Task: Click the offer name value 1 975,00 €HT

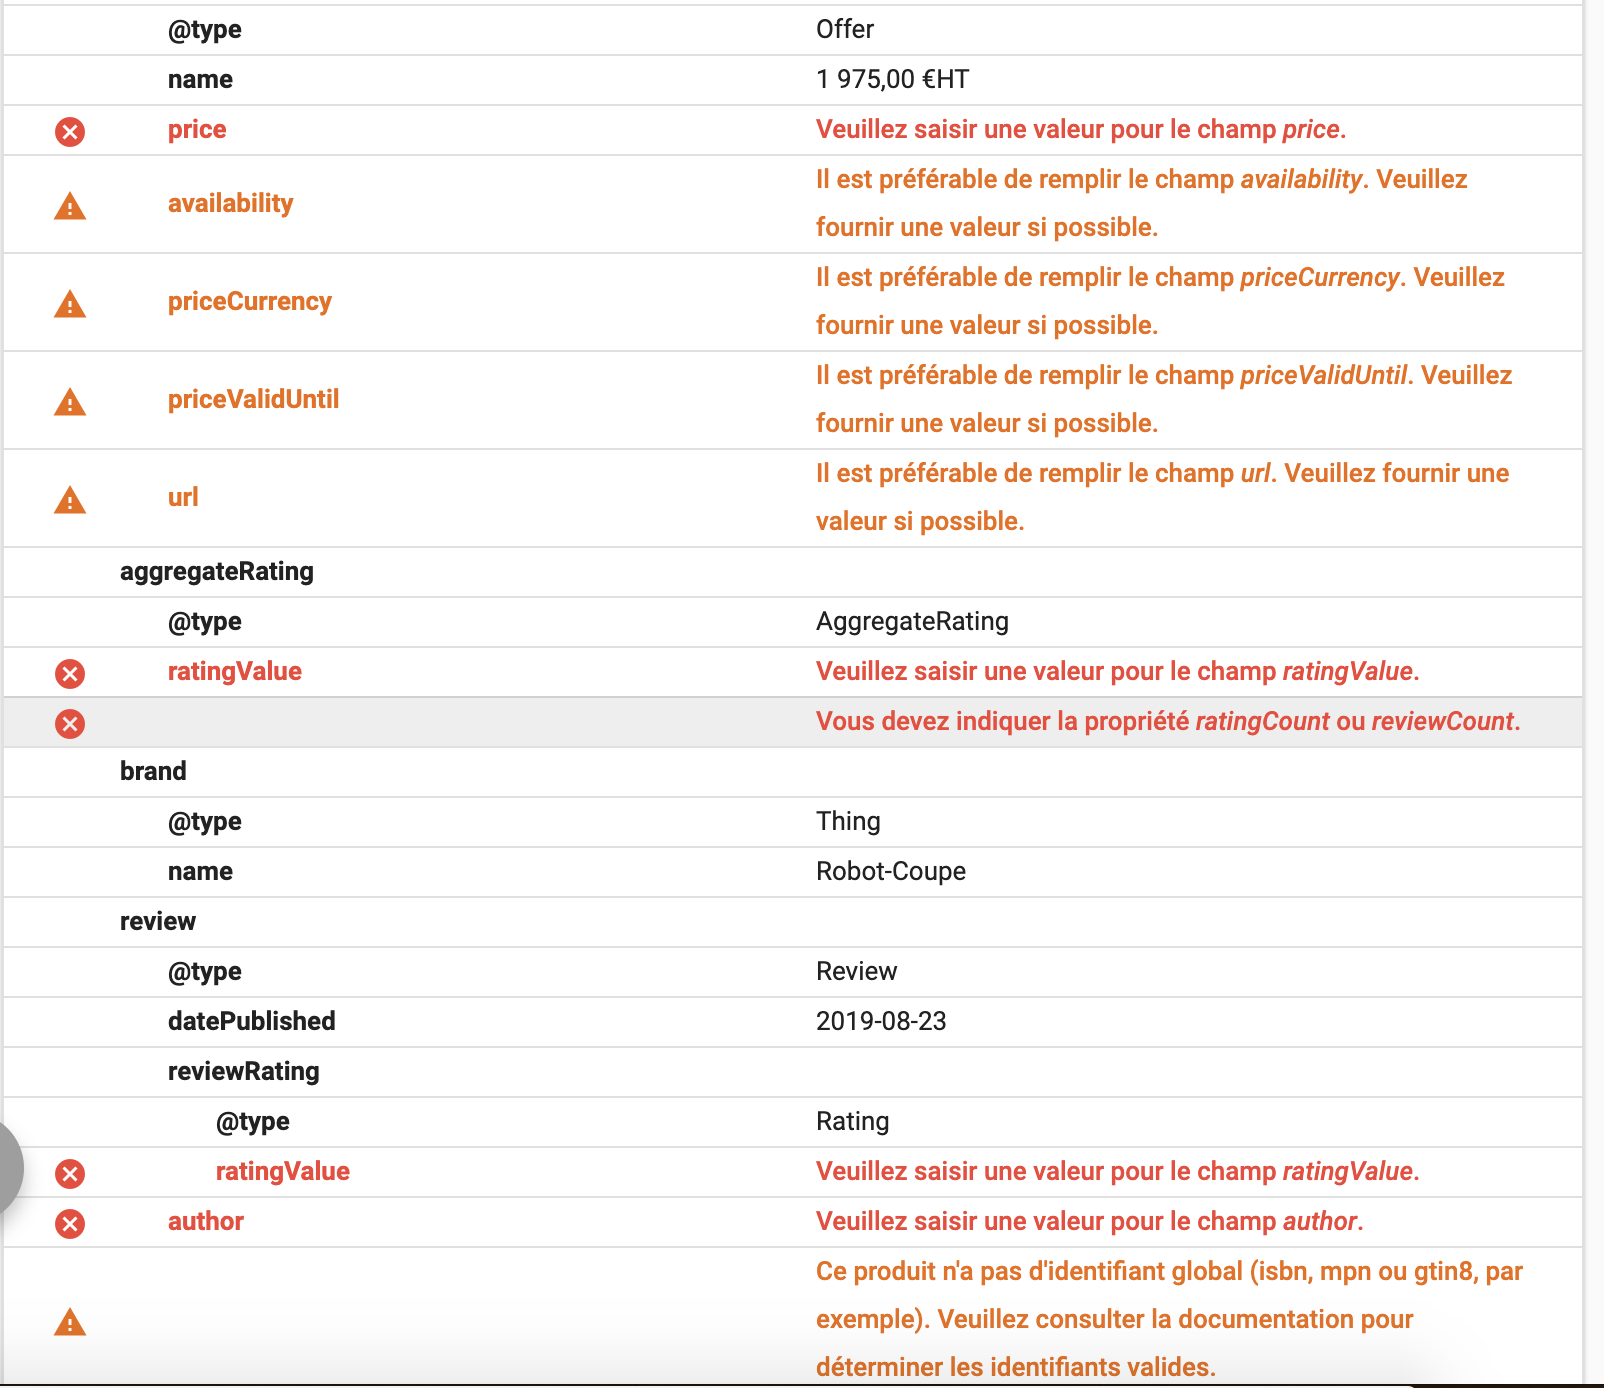Action: click(892, 79)
